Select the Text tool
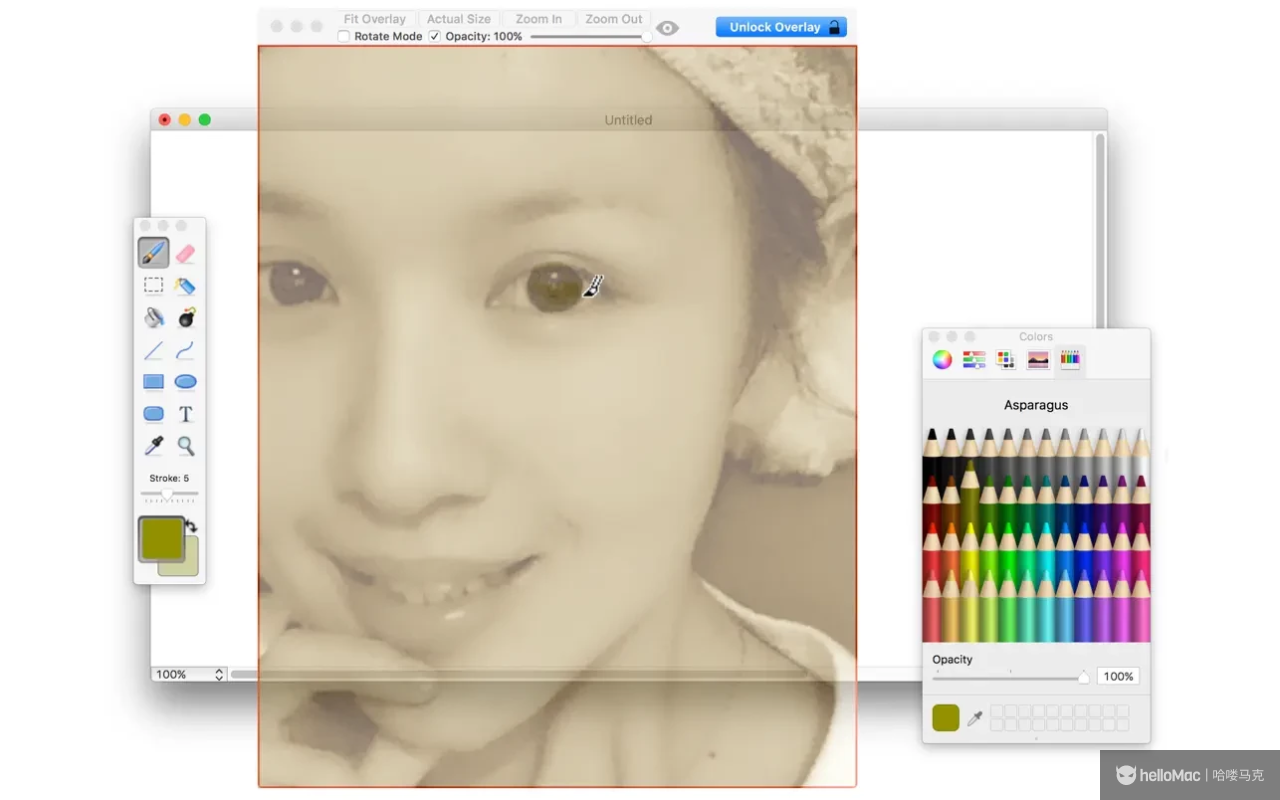 click(x=185, y=414)
